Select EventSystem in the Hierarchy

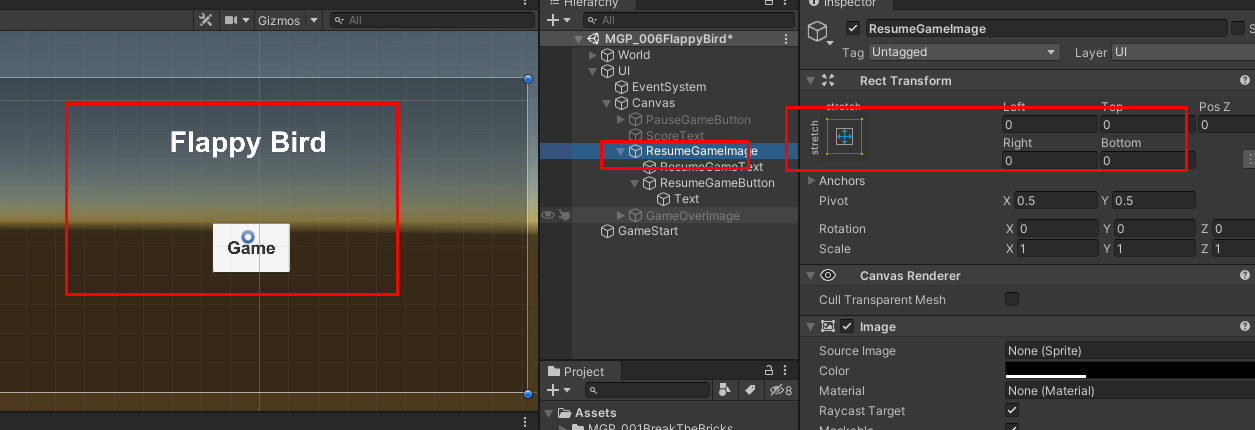point(668,87)
